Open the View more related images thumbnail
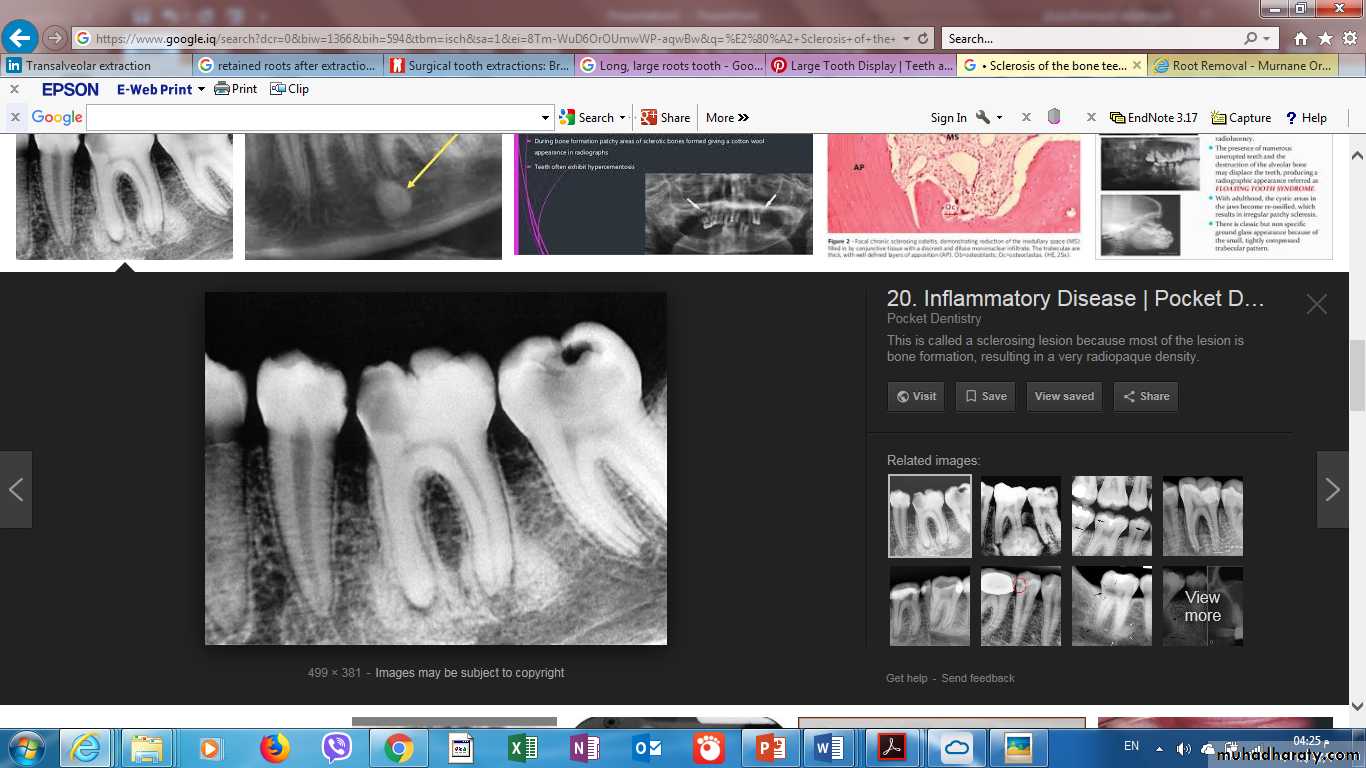The width and height of the screenshot is (1366, 768). (1202, 606)
